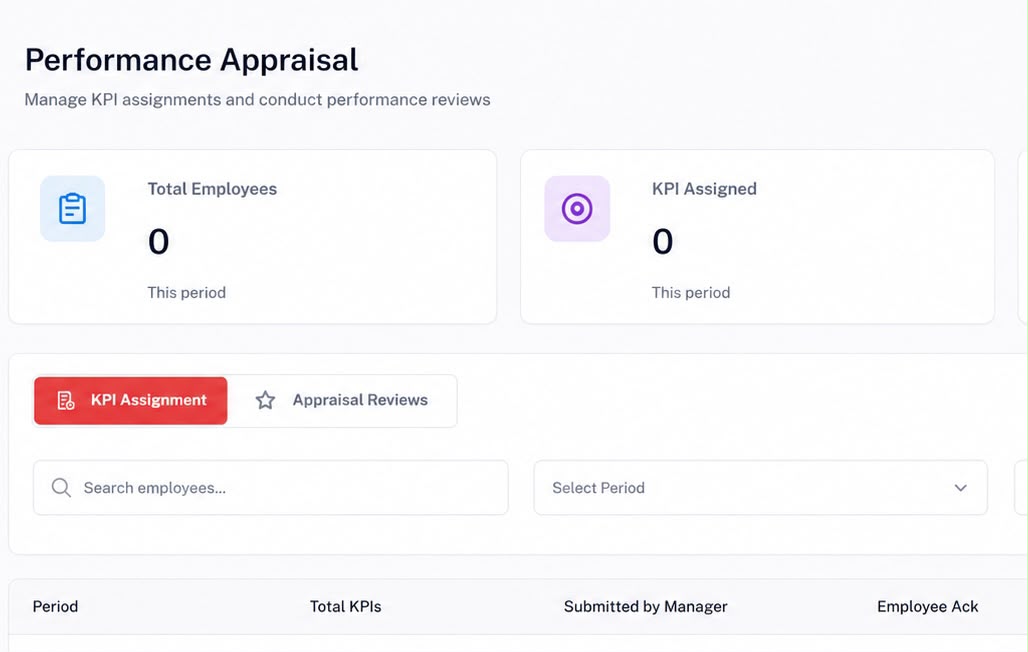Click 'This period' under Total Employees
The image size is (1028, 652).
[x=187, y=293]
